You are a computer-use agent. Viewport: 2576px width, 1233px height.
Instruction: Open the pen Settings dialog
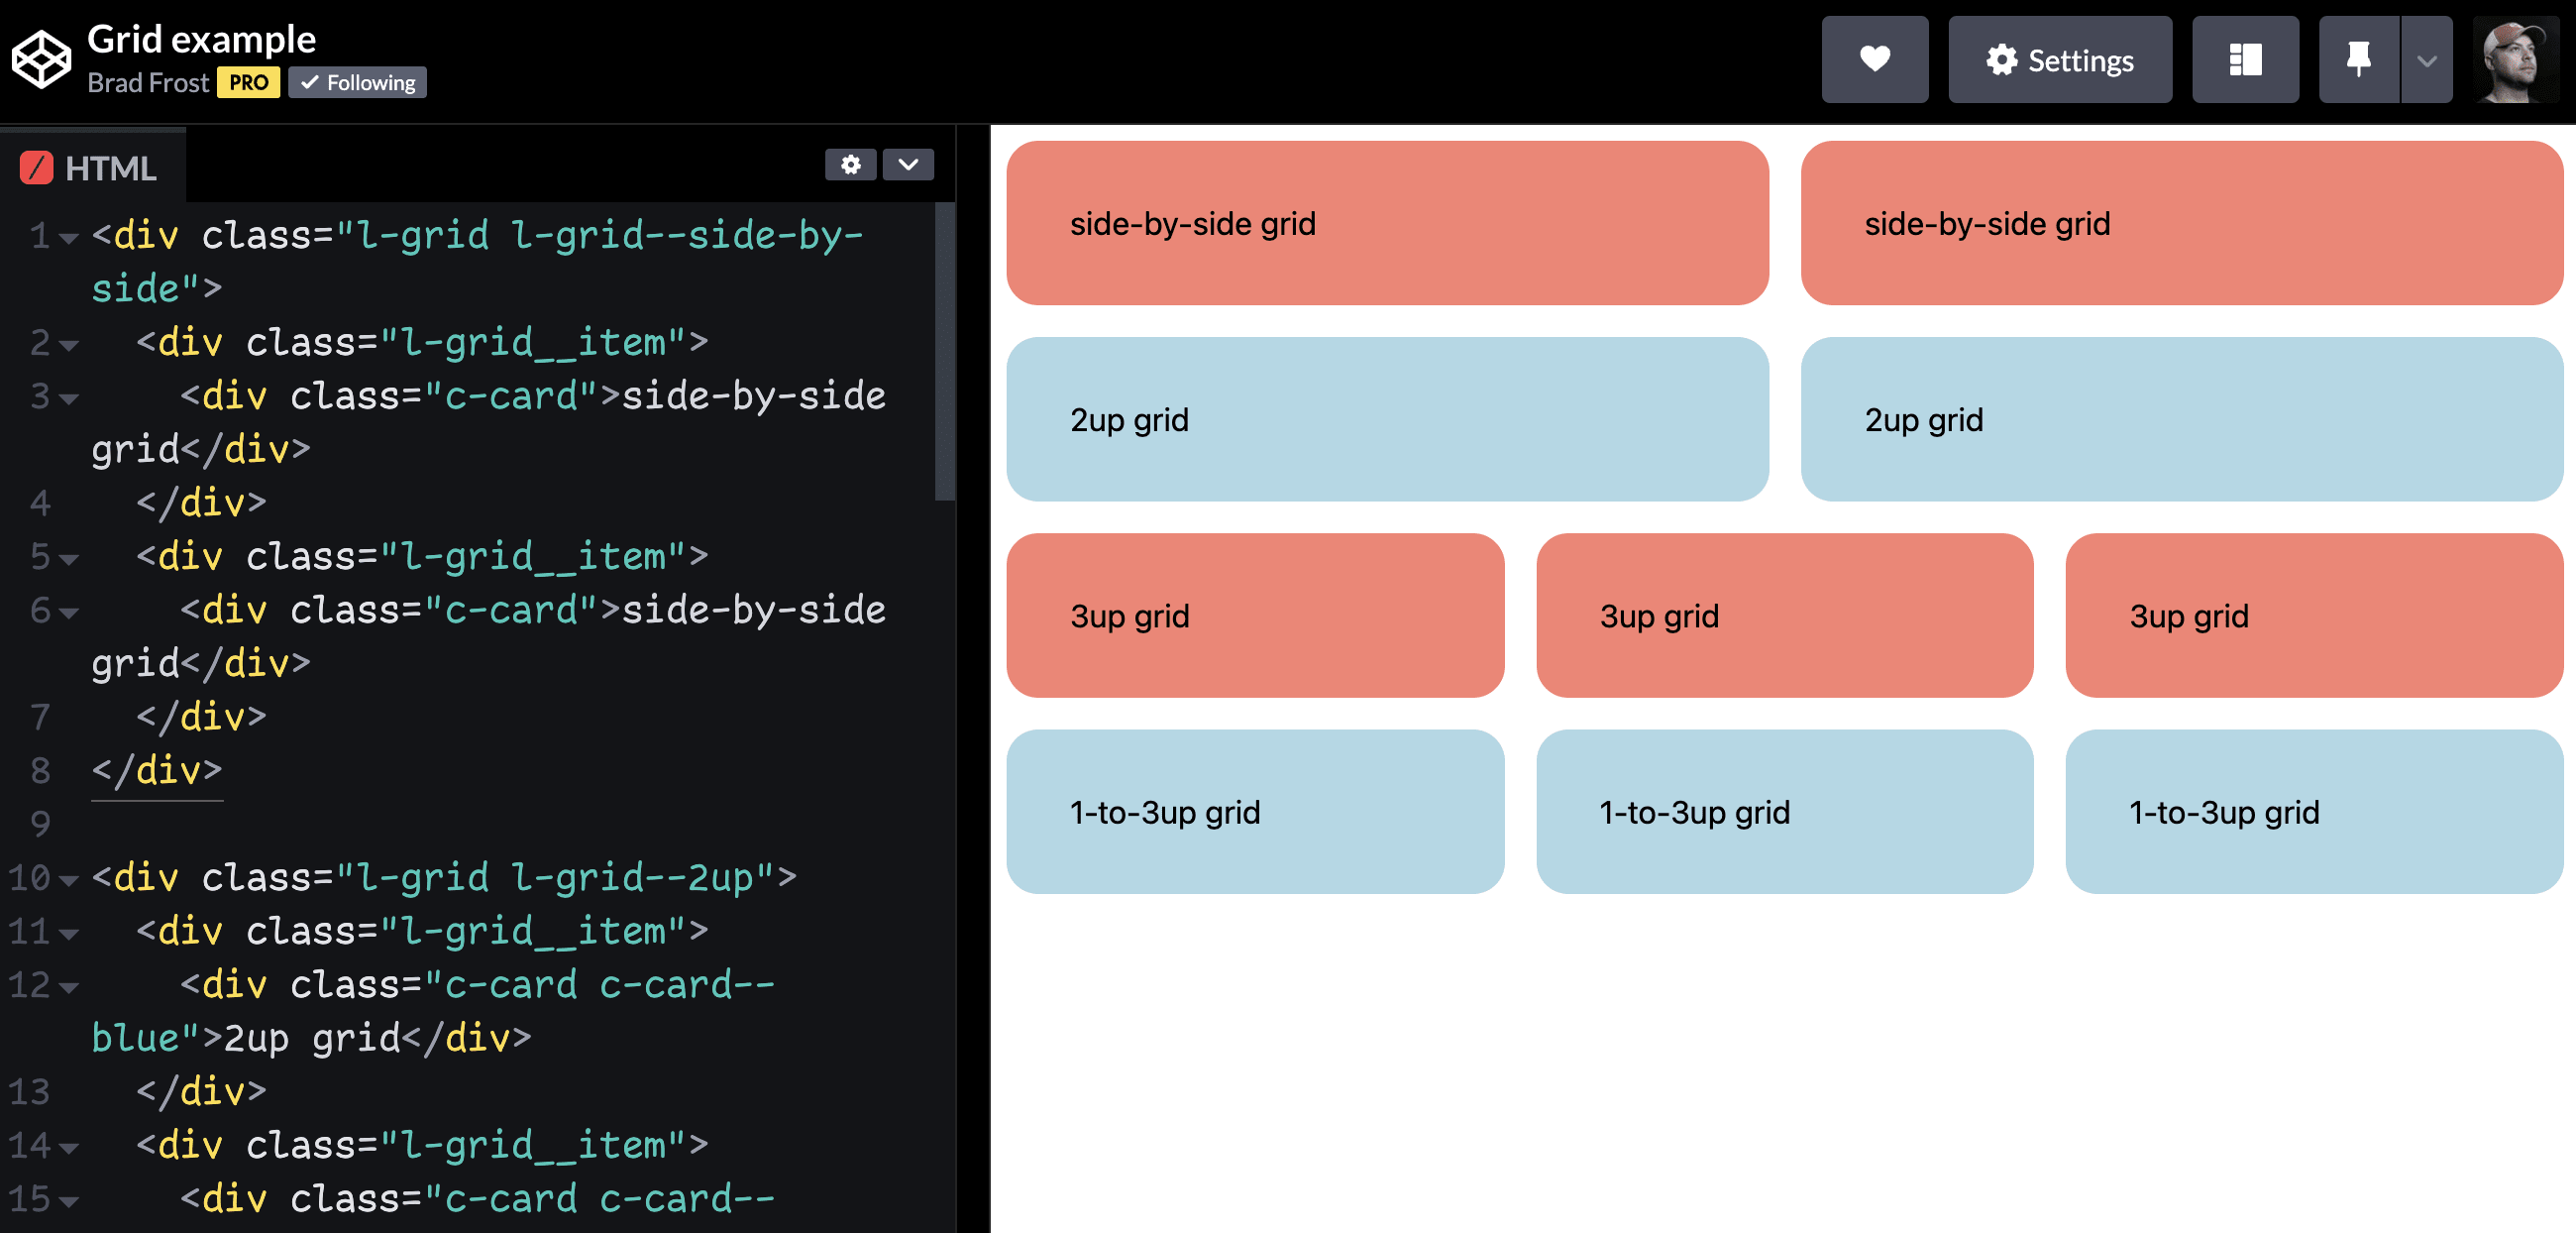(2060, 60)
